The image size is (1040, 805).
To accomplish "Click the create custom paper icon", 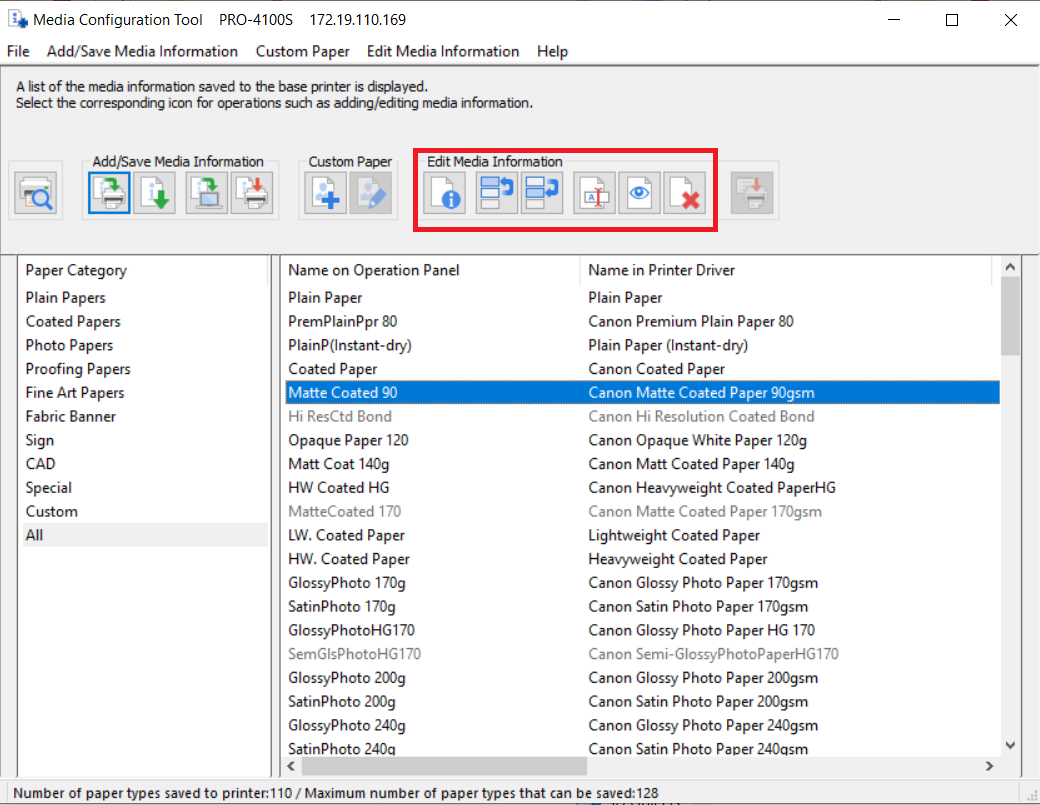I will pyautogui.click(x=324, y=192).
